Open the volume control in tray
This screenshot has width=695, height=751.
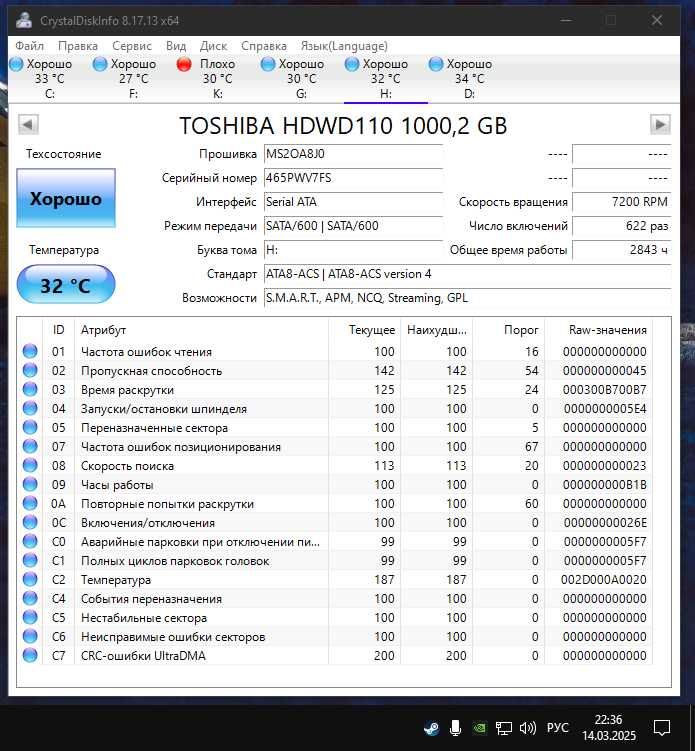527,728
